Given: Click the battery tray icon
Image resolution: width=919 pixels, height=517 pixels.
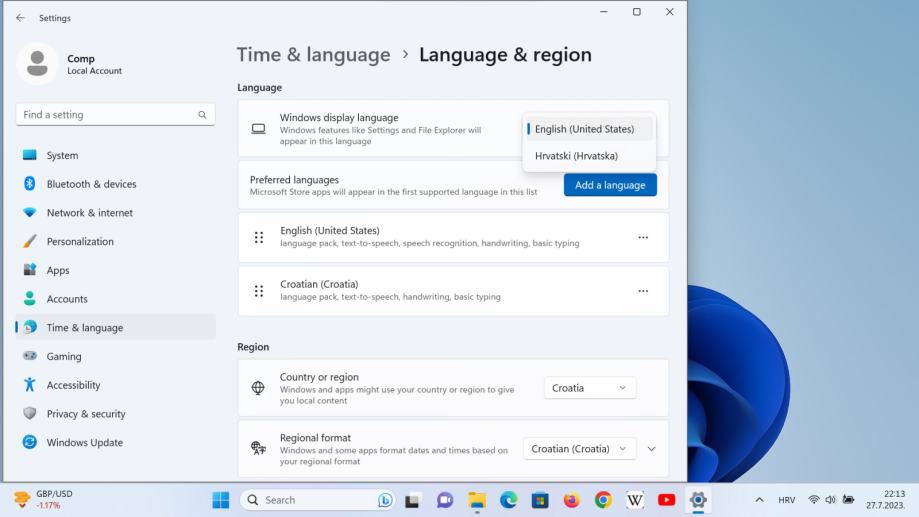Looking at the screenshot, I should pyautogui.click(x=848, y=500).
